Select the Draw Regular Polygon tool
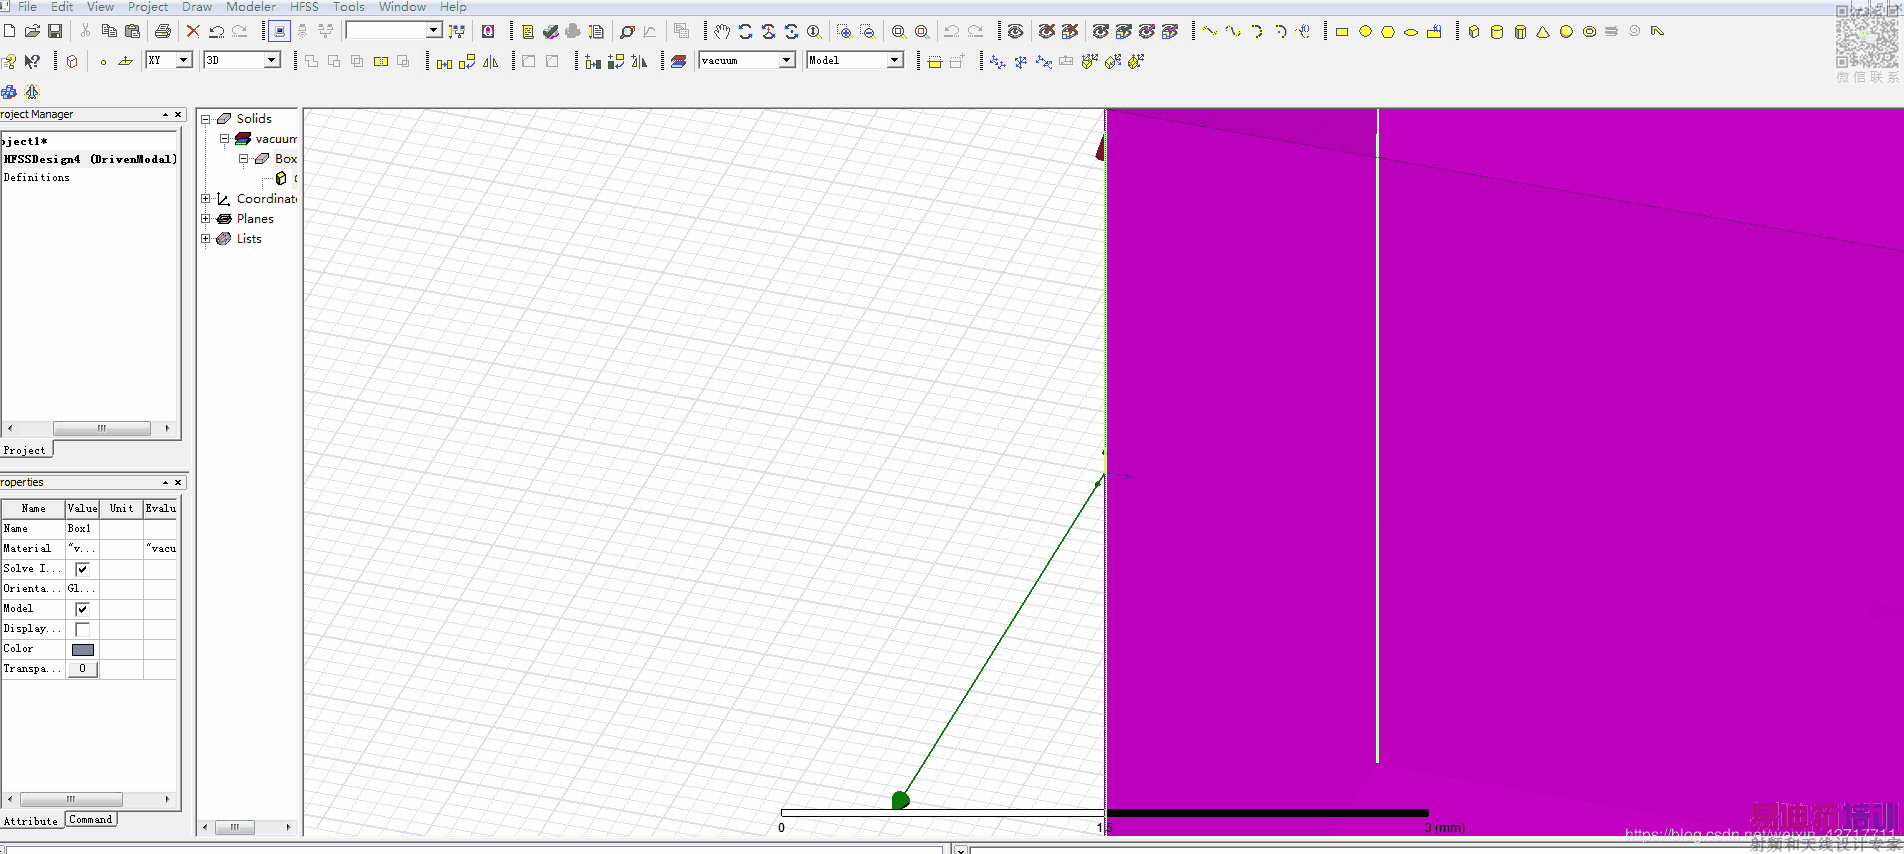This screenshot has width=1904, height=854. 1388,32
